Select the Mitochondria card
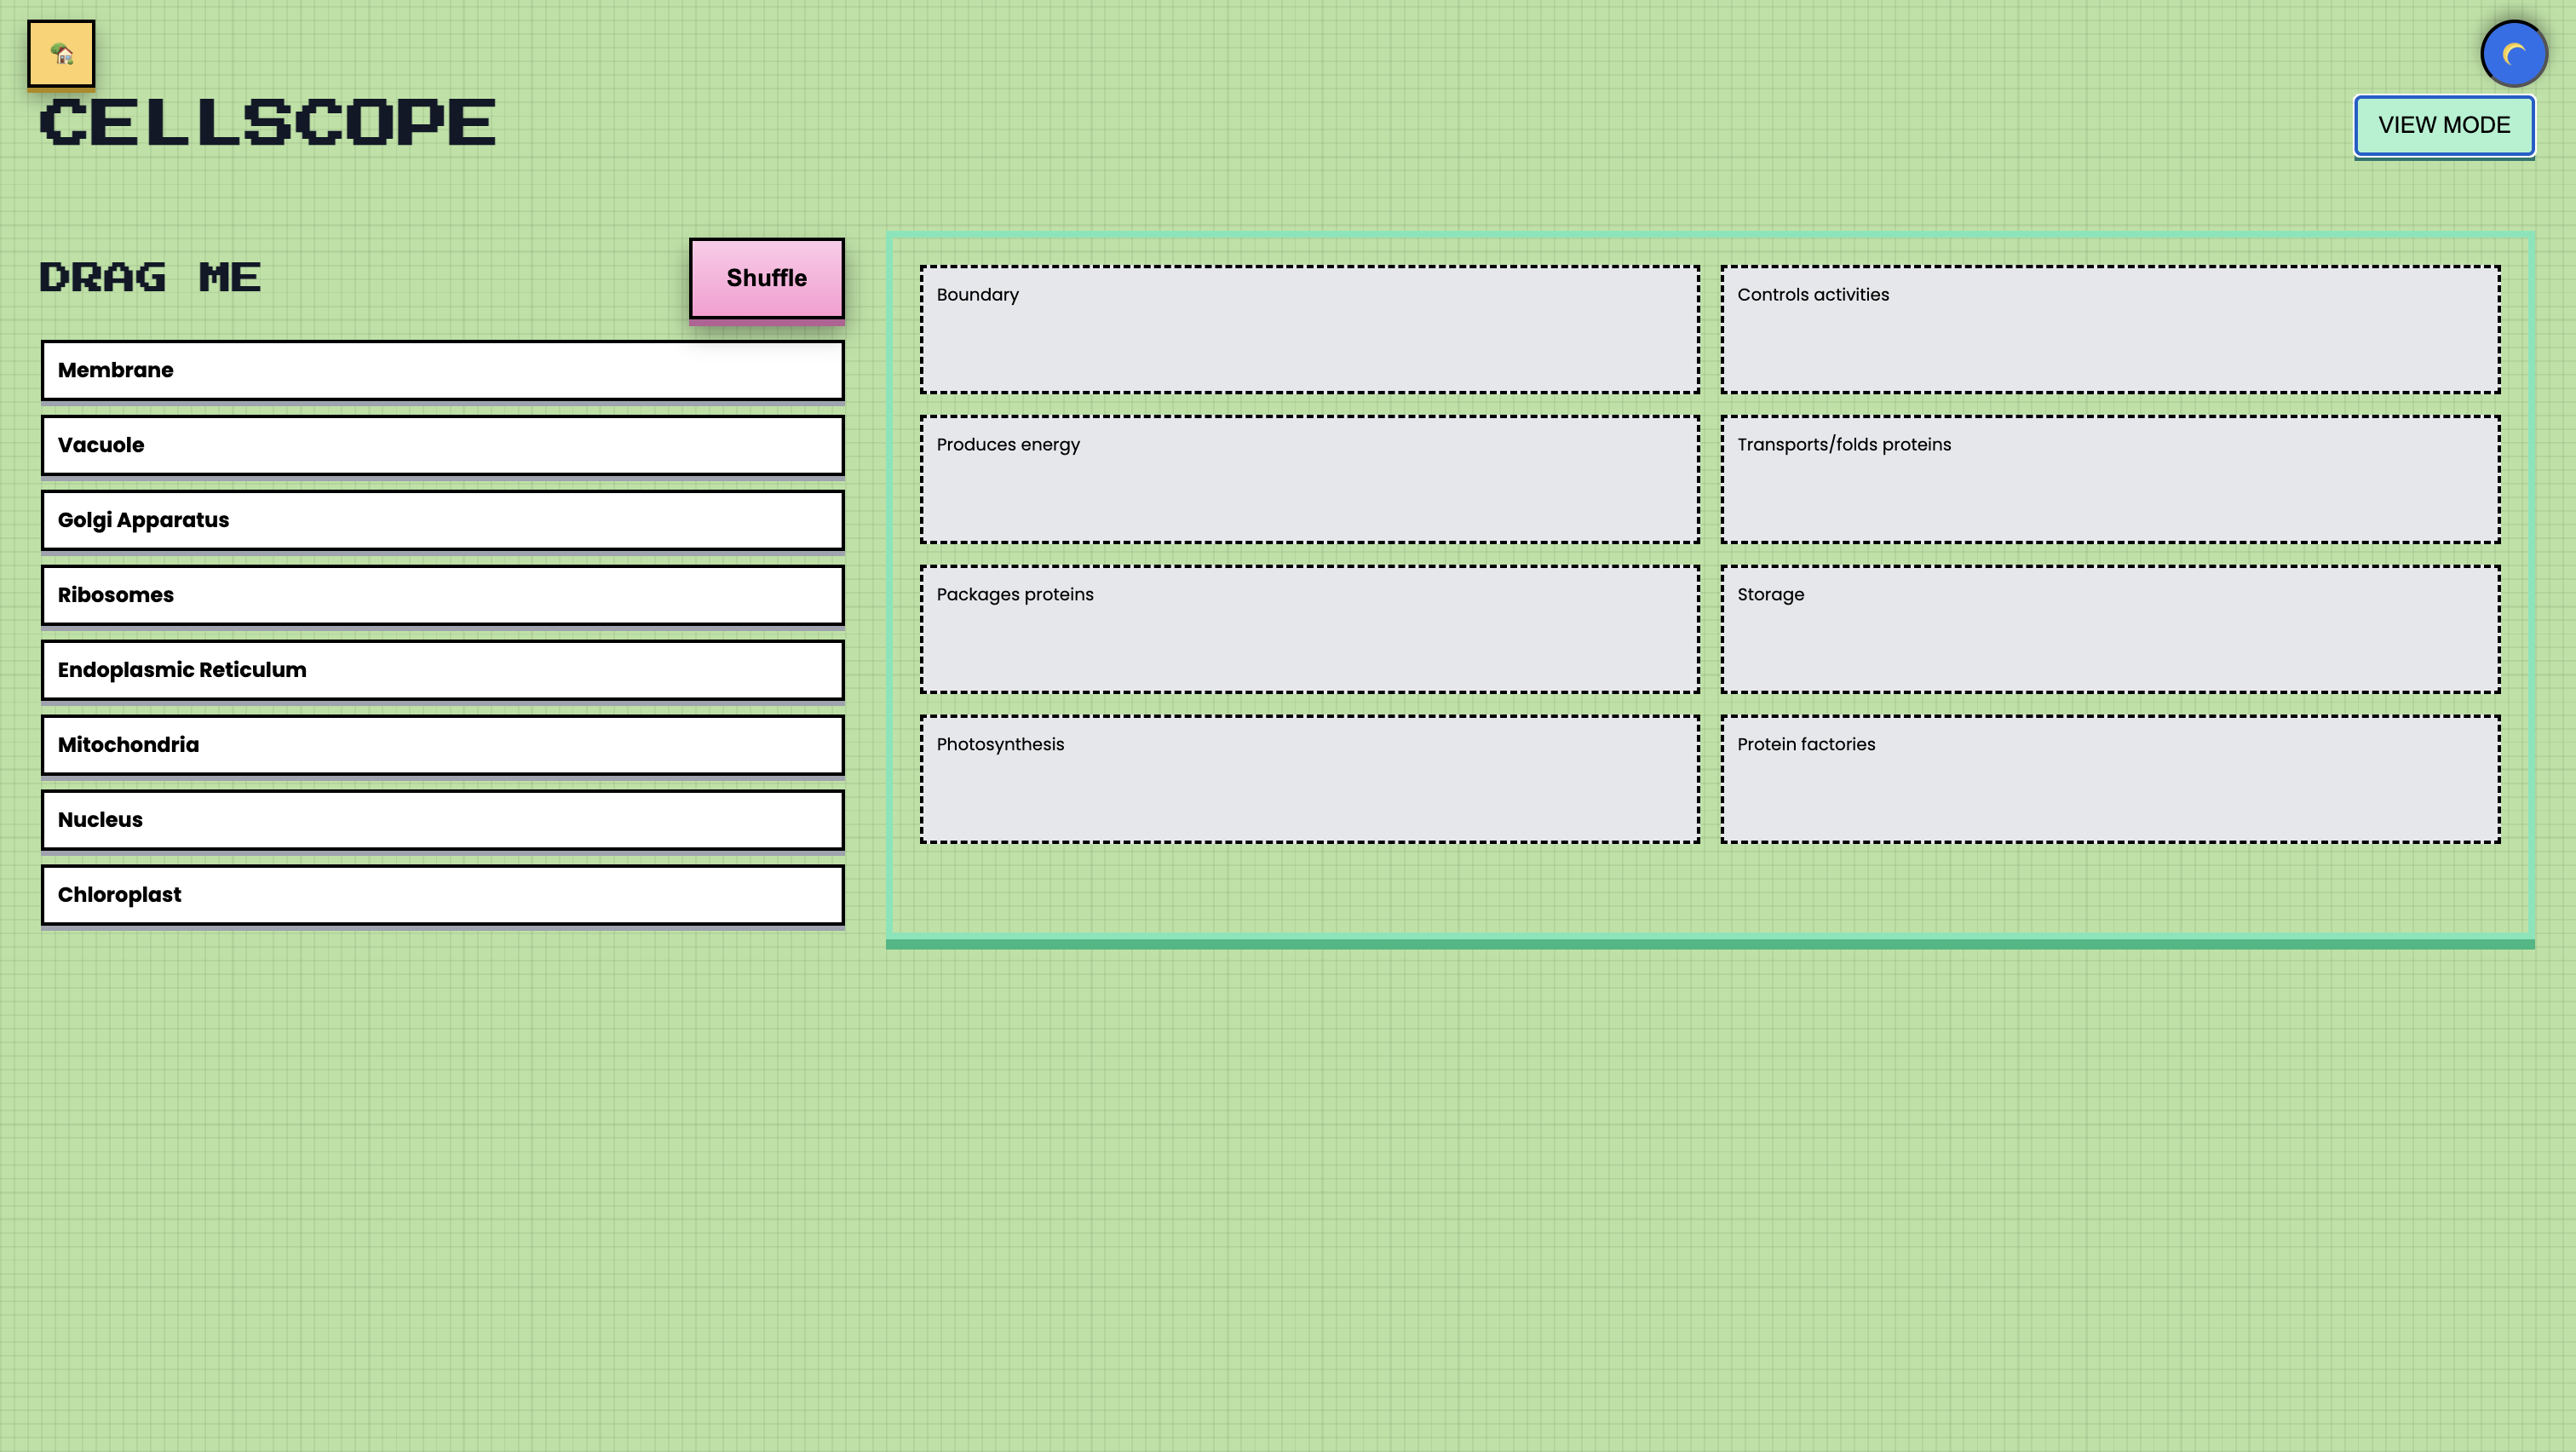This screenshot has width=2576, height=1452. tap(442, 745)
